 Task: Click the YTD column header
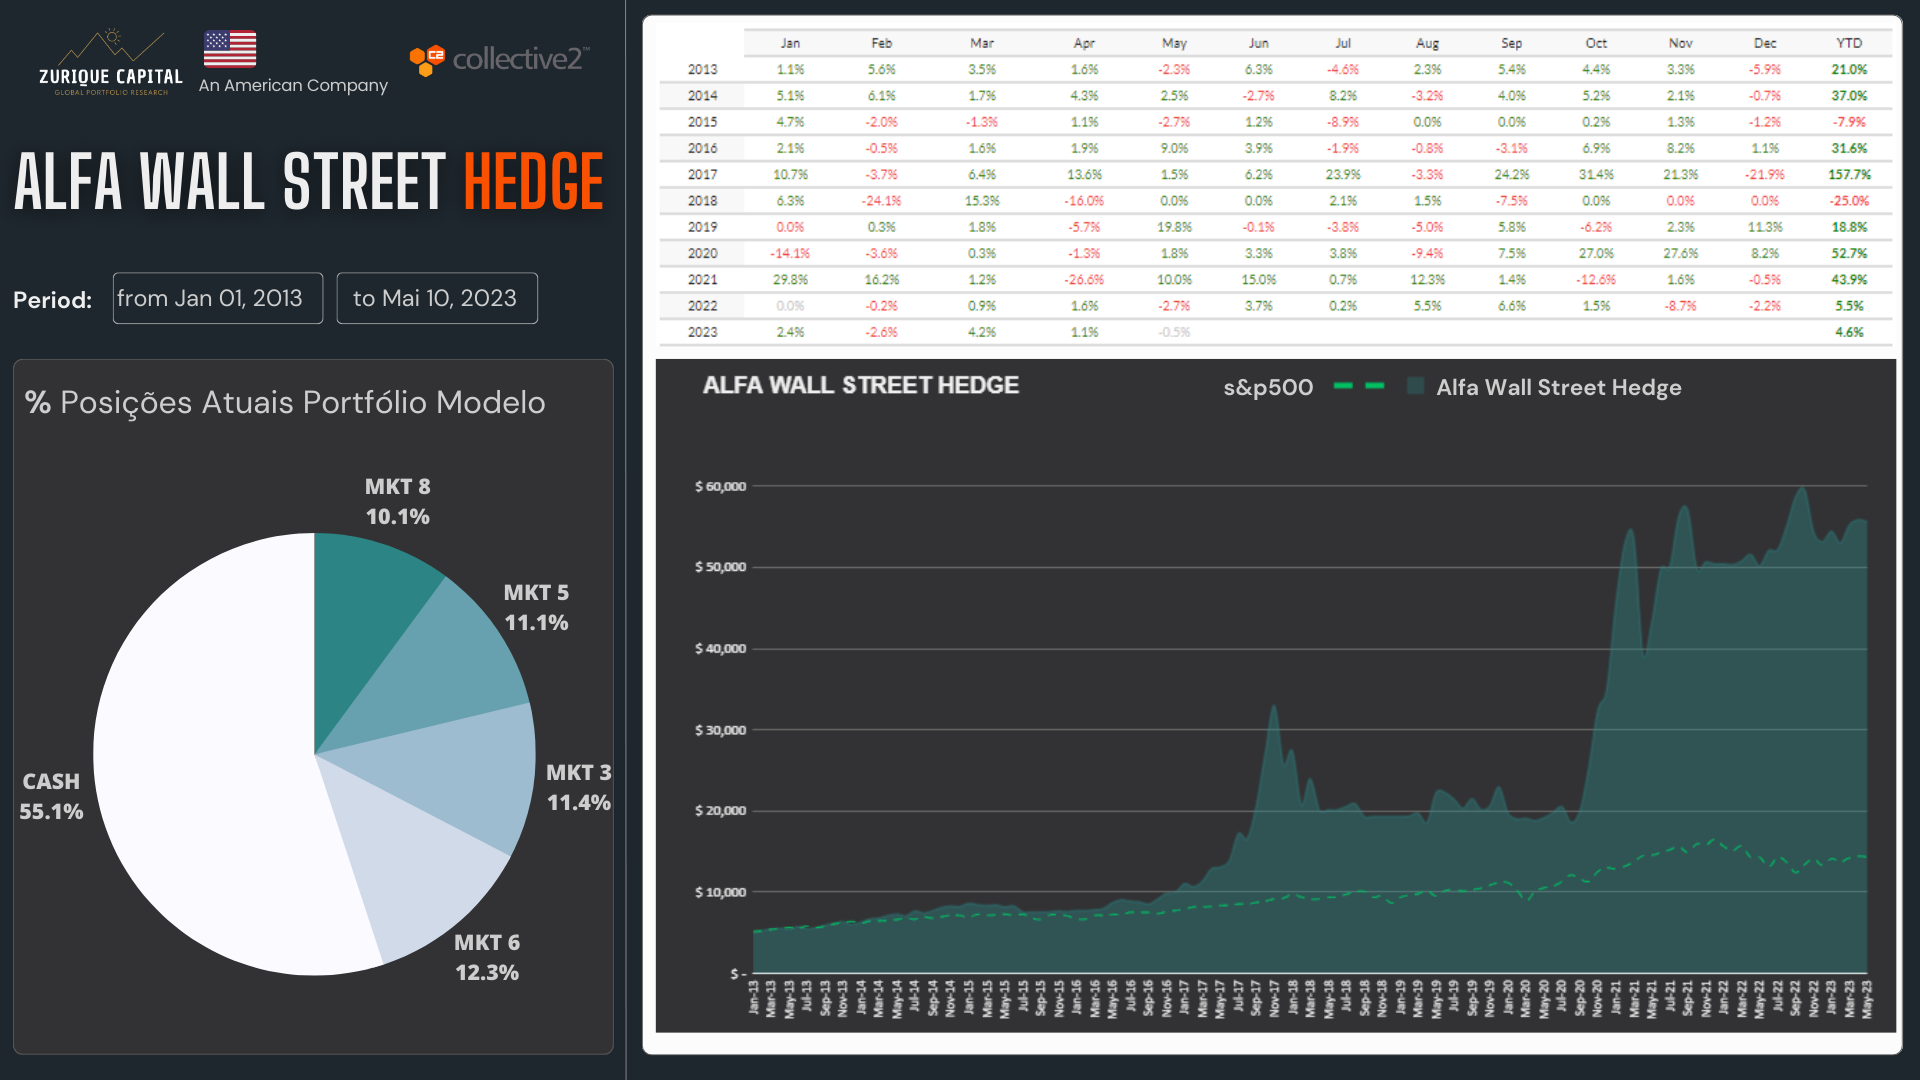click(1849, 43)
